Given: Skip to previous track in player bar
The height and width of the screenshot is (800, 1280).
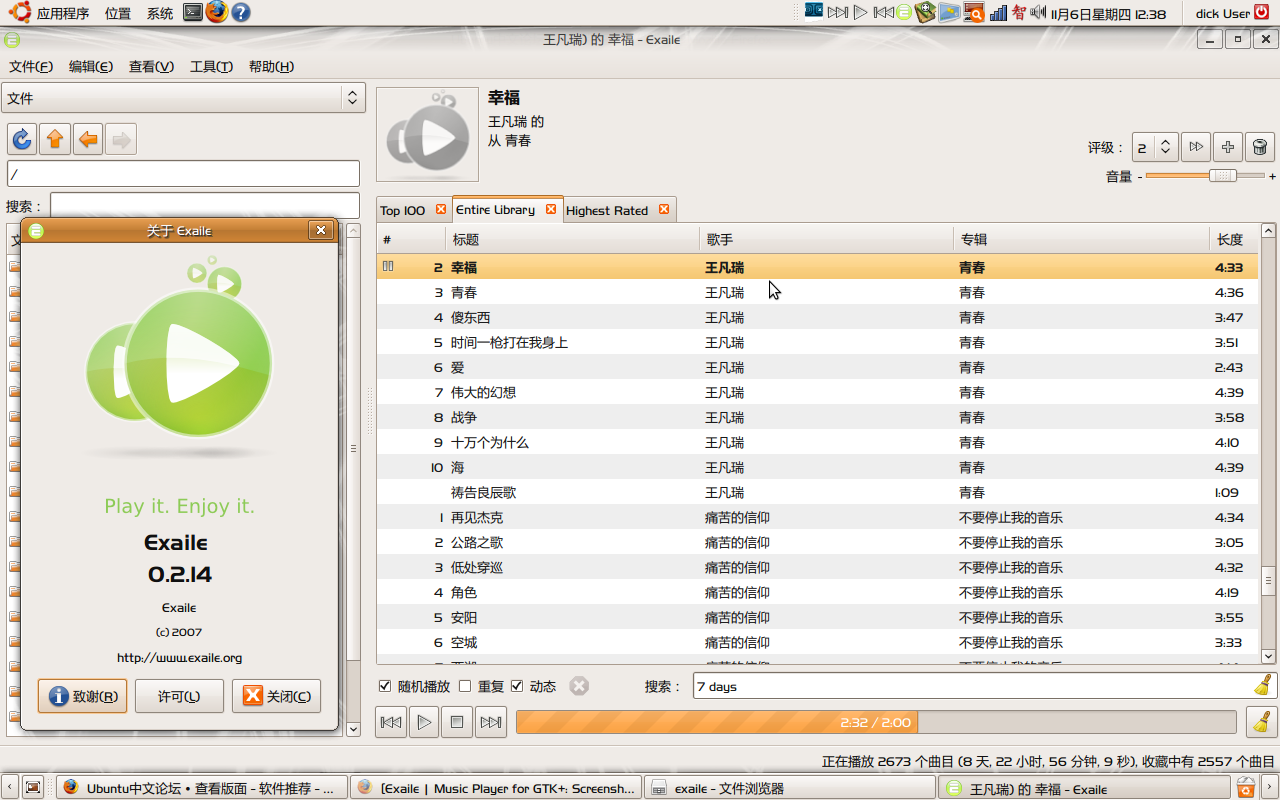Looking at the screenshot, I should (391, 722).
